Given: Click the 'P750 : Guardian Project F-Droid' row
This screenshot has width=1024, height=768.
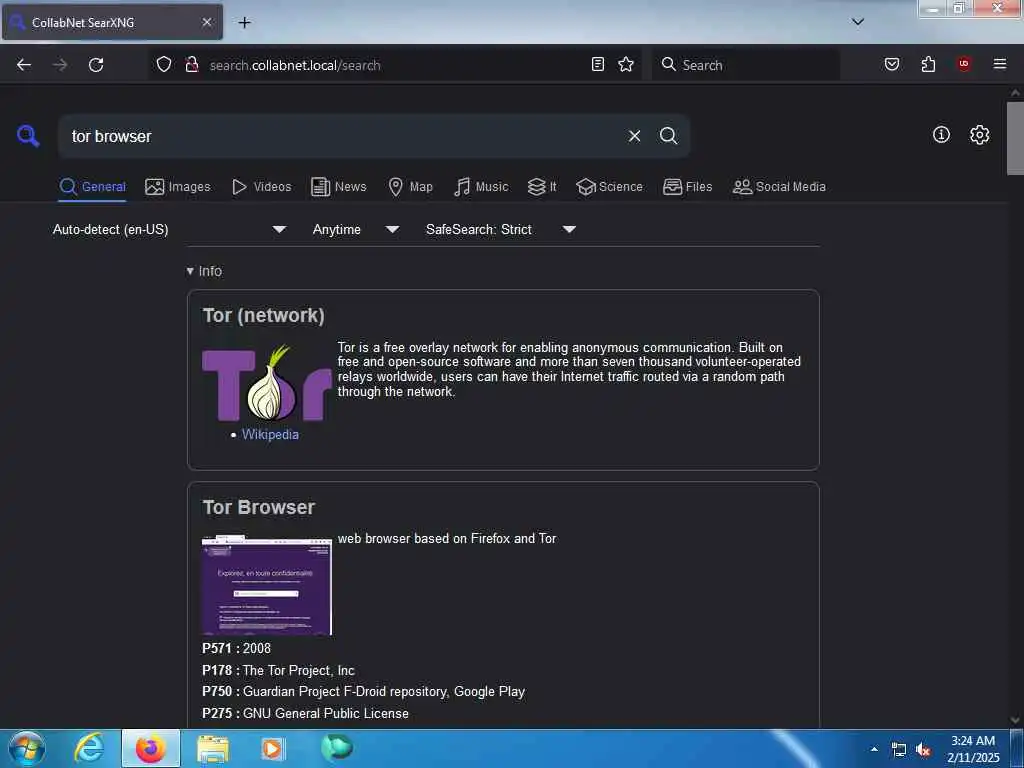Looking at the screenshot, I should point(364,692).
